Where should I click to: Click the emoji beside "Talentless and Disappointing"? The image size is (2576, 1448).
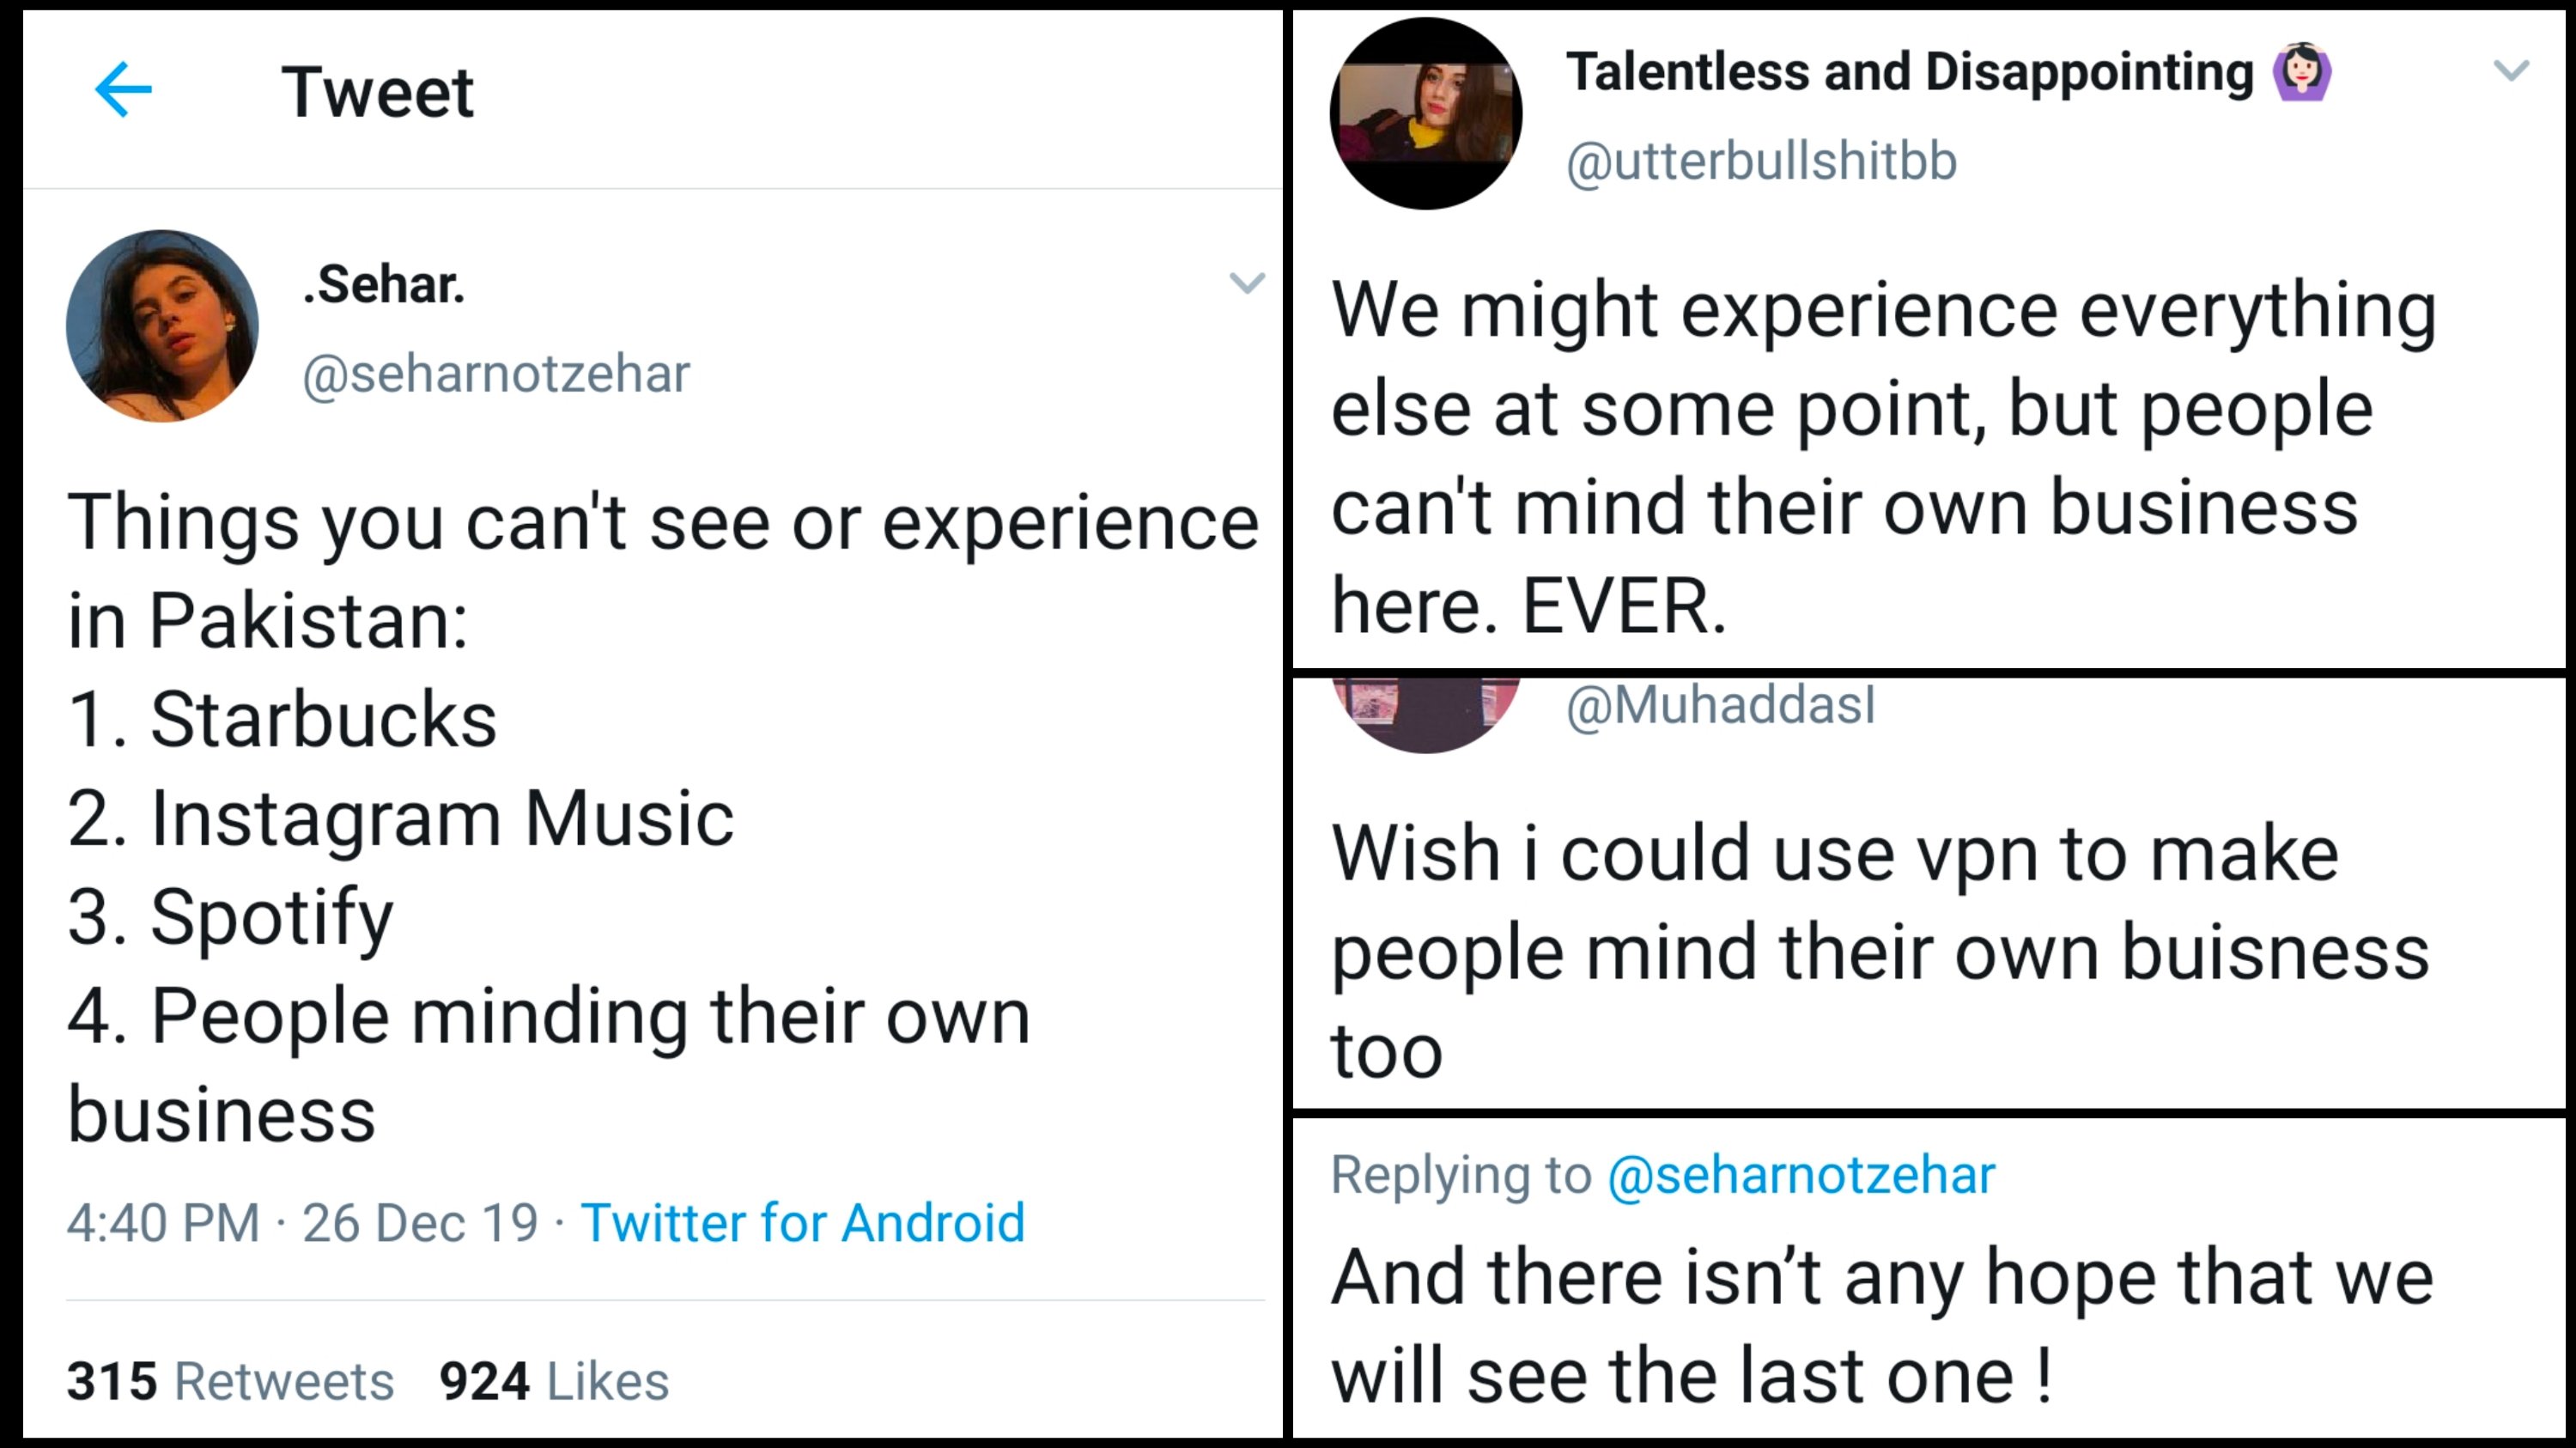[x=2302, y=72]
